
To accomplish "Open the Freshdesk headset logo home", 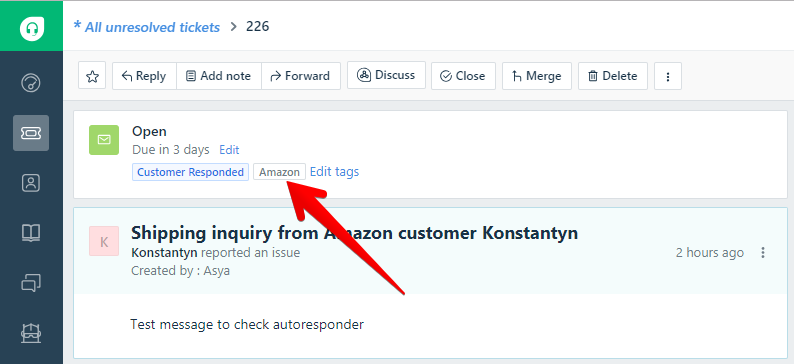I will click(31, 27).
